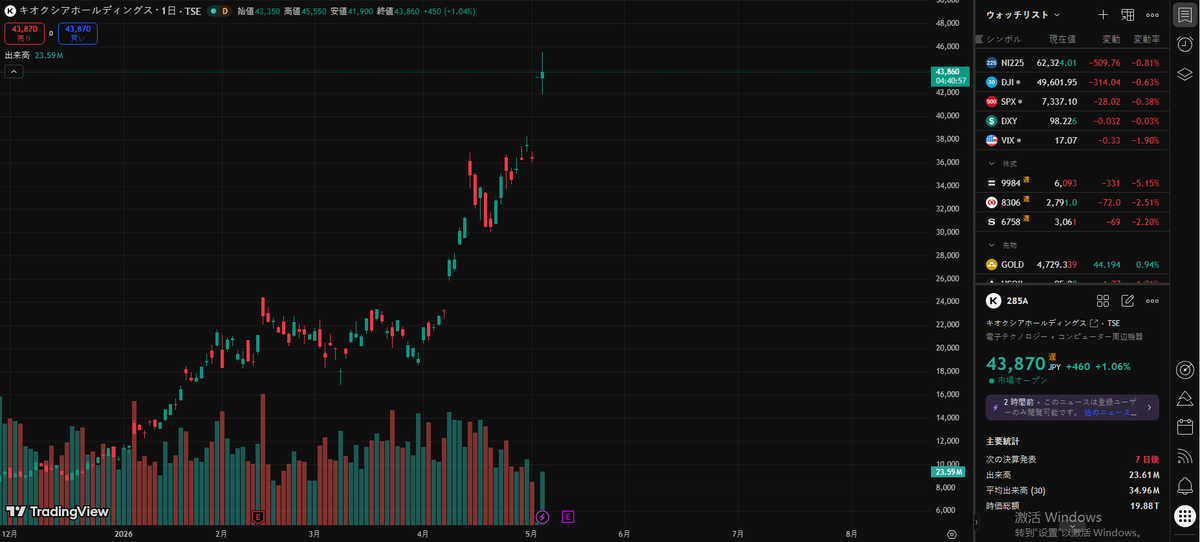Open the object tree layers icon

point(1184,74)
